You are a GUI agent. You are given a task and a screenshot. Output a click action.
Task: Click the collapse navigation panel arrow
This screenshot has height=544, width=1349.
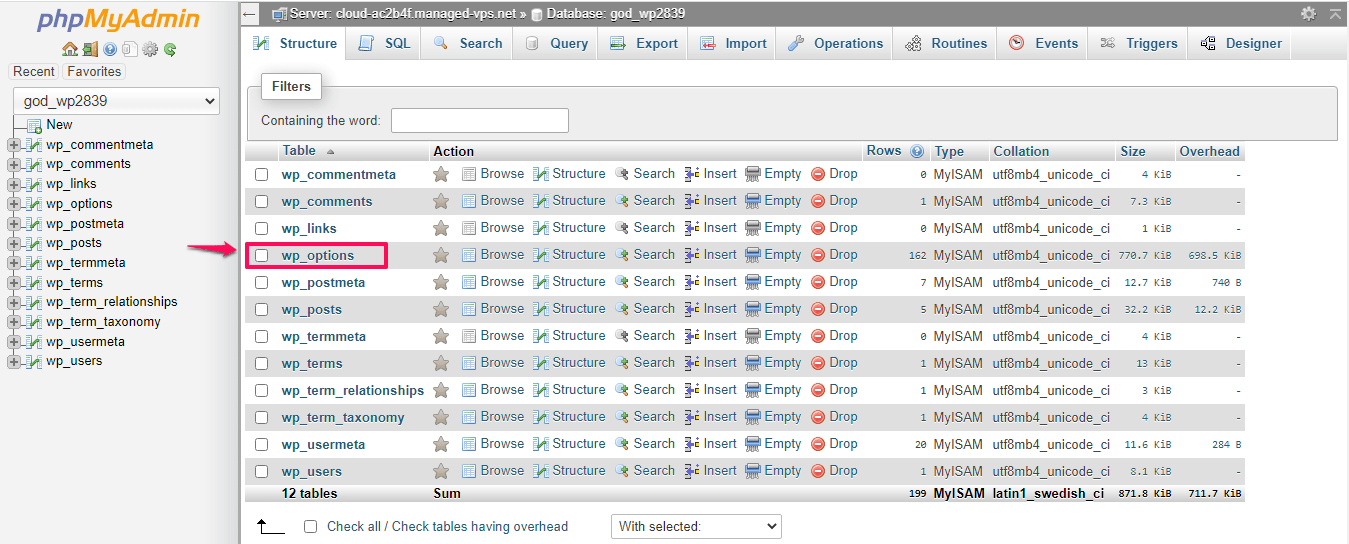(250, 14)
